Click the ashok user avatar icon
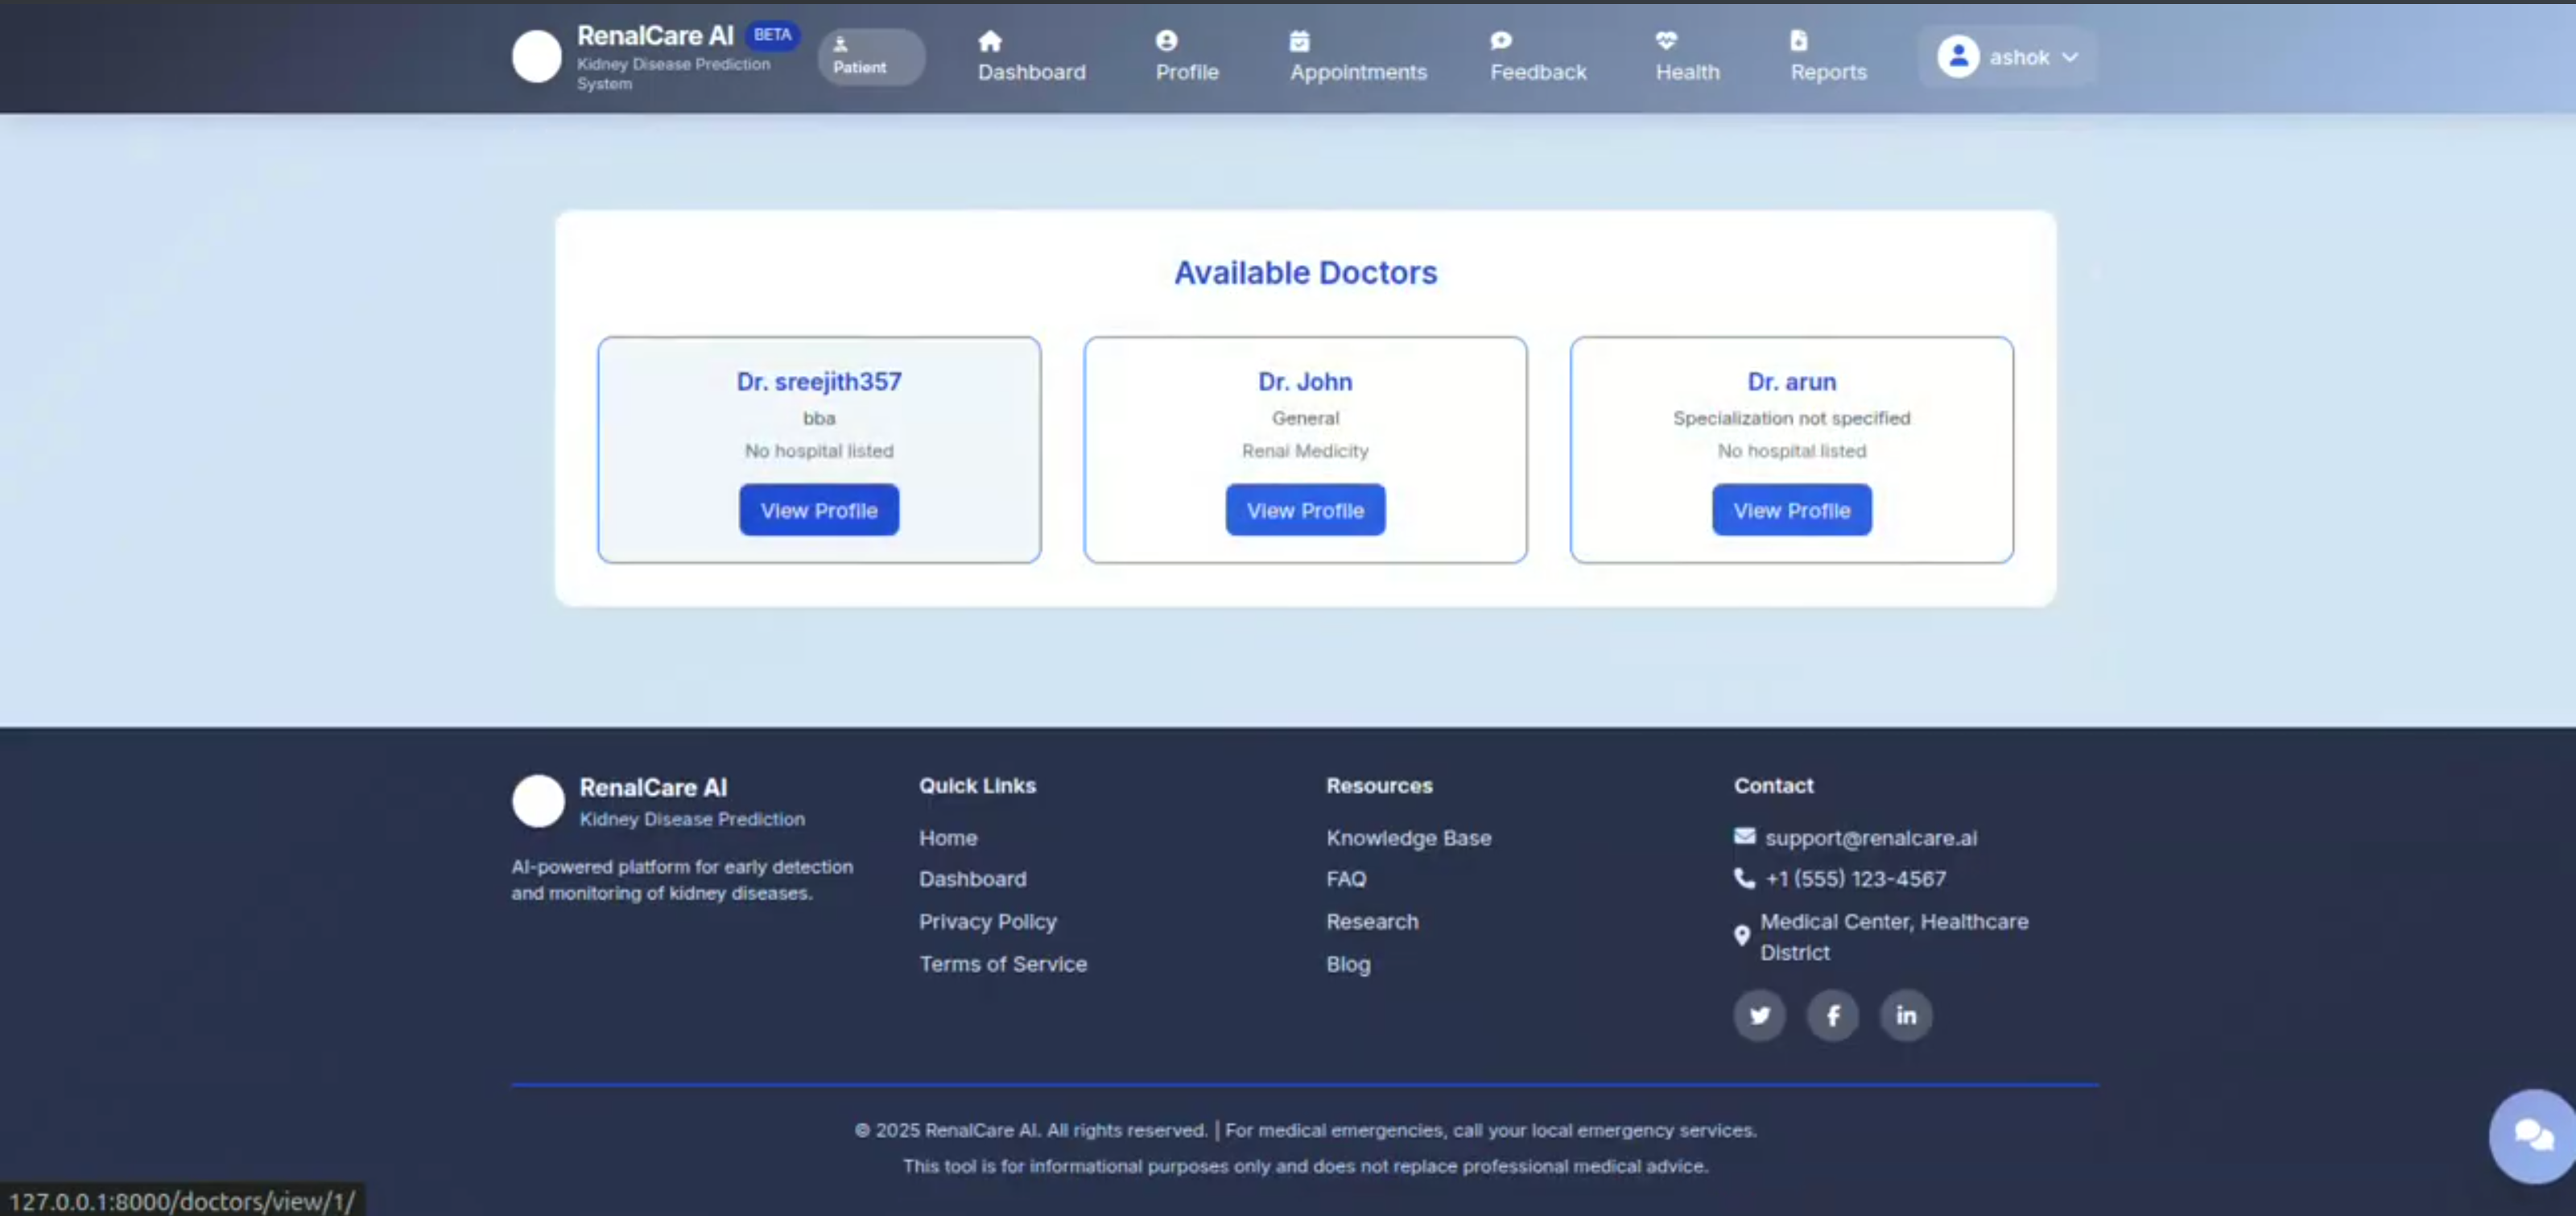This screenshot has width=2576, height=1216. [x=1958, y=57]
